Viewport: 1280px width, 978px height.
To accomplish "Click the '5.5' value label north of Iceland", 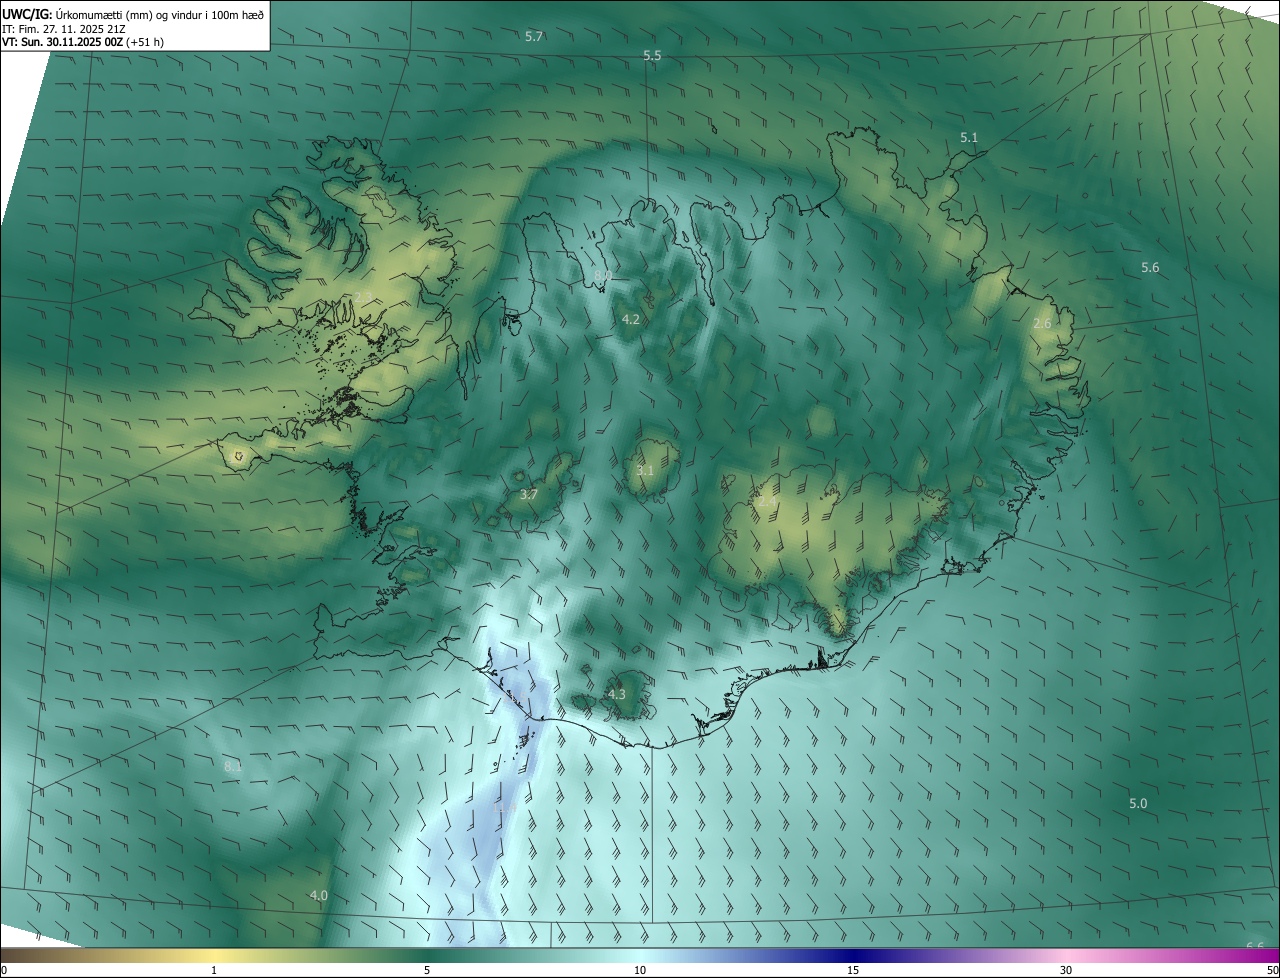I will [652, 56].
